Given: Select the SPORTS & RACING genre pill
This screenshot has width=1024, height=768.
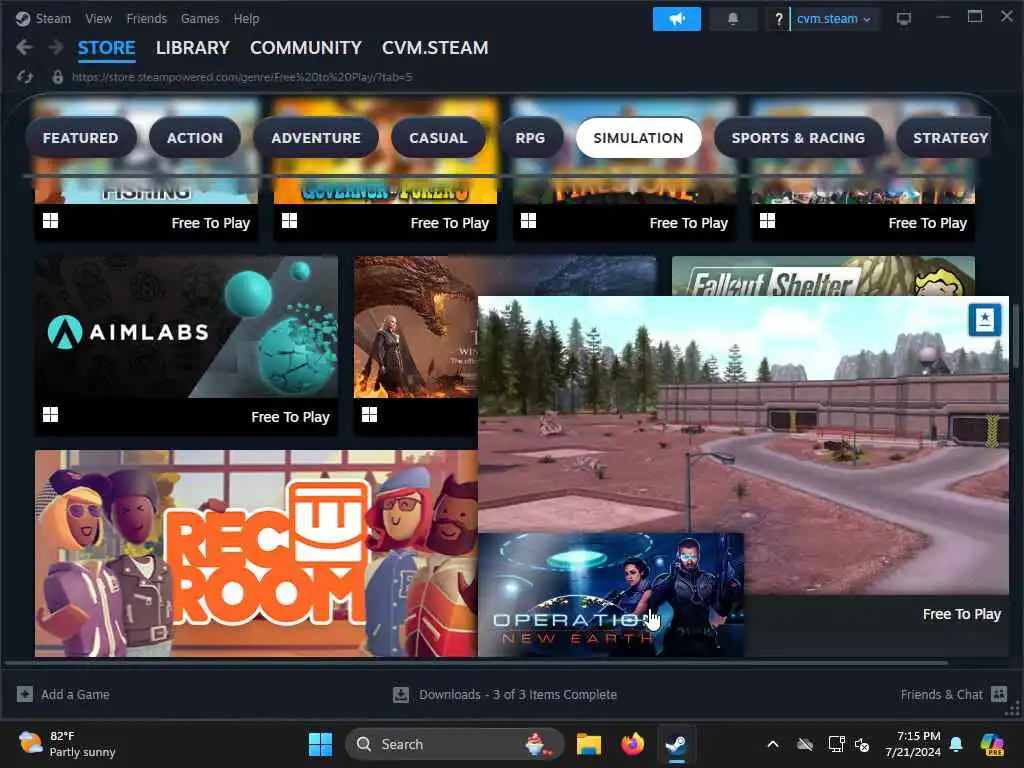Looking at the screenshot, I should (798, 138).
